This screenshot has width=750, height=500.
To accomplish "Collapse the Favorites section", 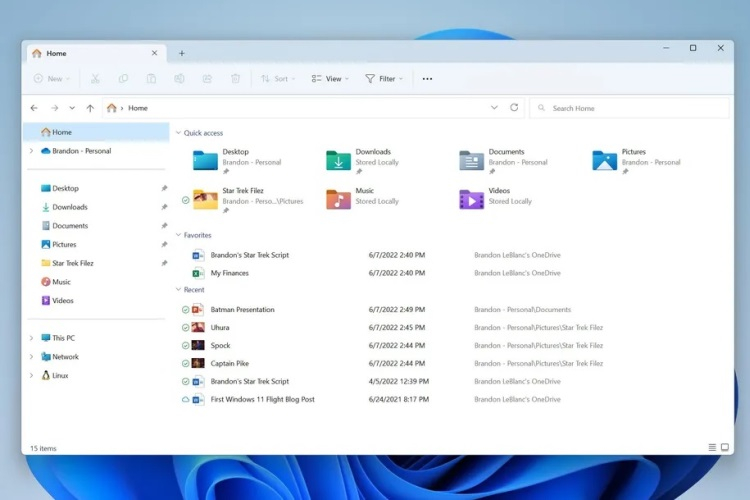I will point(178,235).
